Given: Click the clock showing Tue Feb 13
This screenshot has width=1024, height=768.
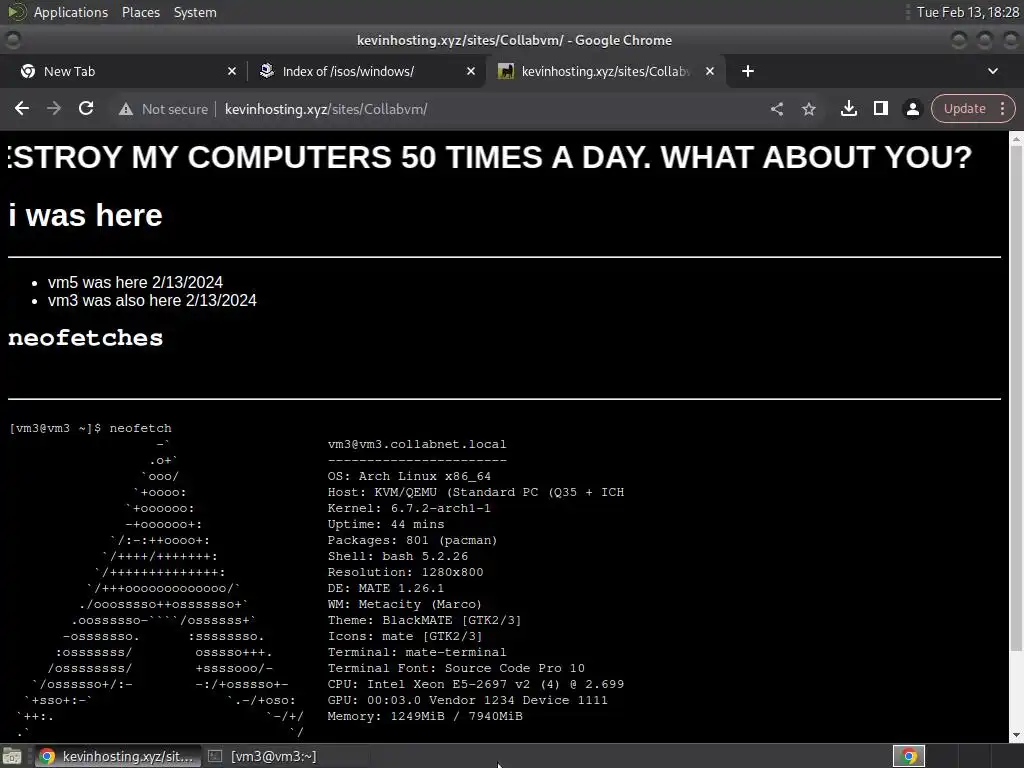Looking at the screenshot, I should pyautogui.click(x=967, y=12).
